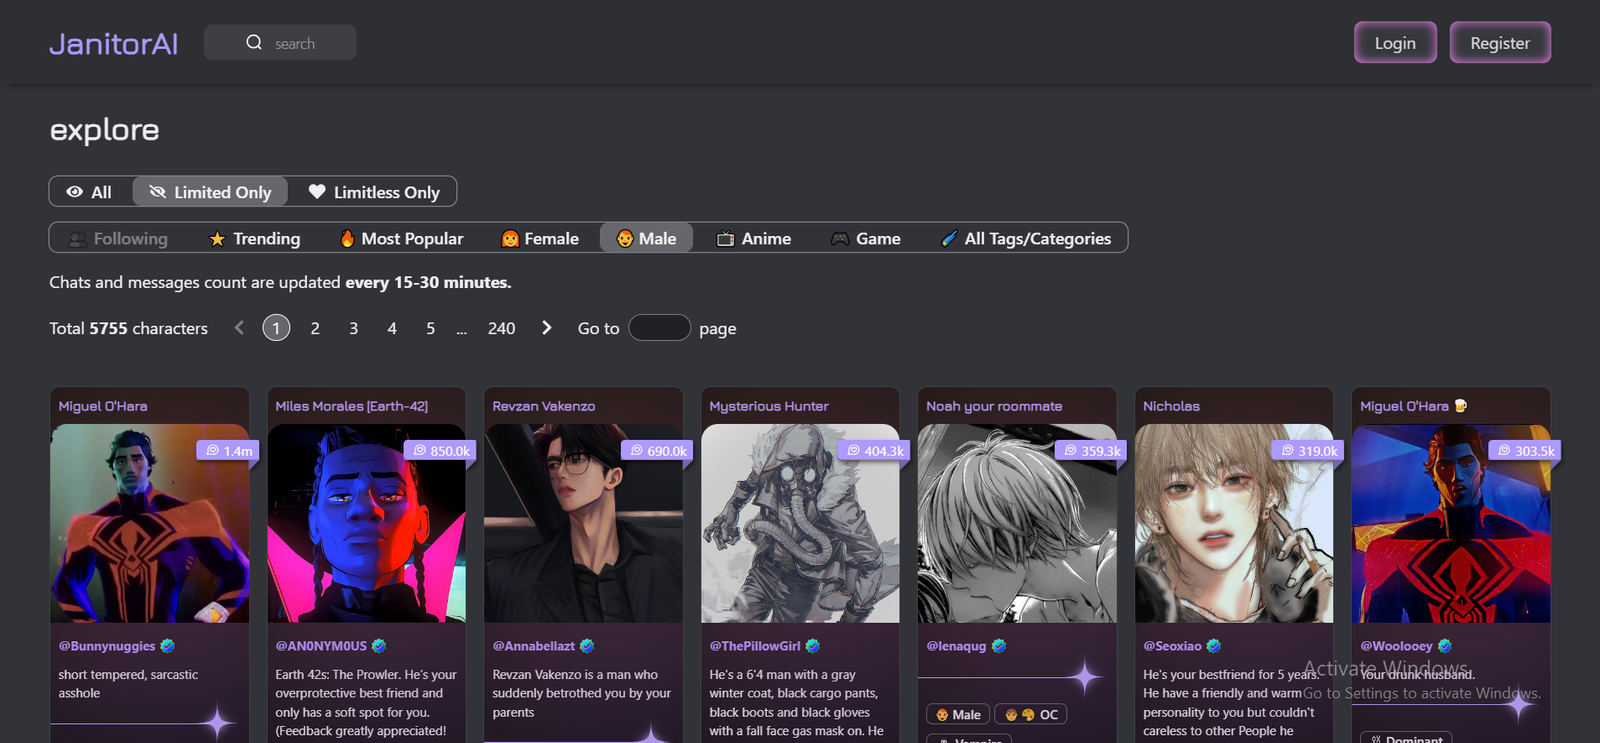Open Miles Morales [Earth-42] card image
Viewport: 1600px width, 743px height.
366,523
